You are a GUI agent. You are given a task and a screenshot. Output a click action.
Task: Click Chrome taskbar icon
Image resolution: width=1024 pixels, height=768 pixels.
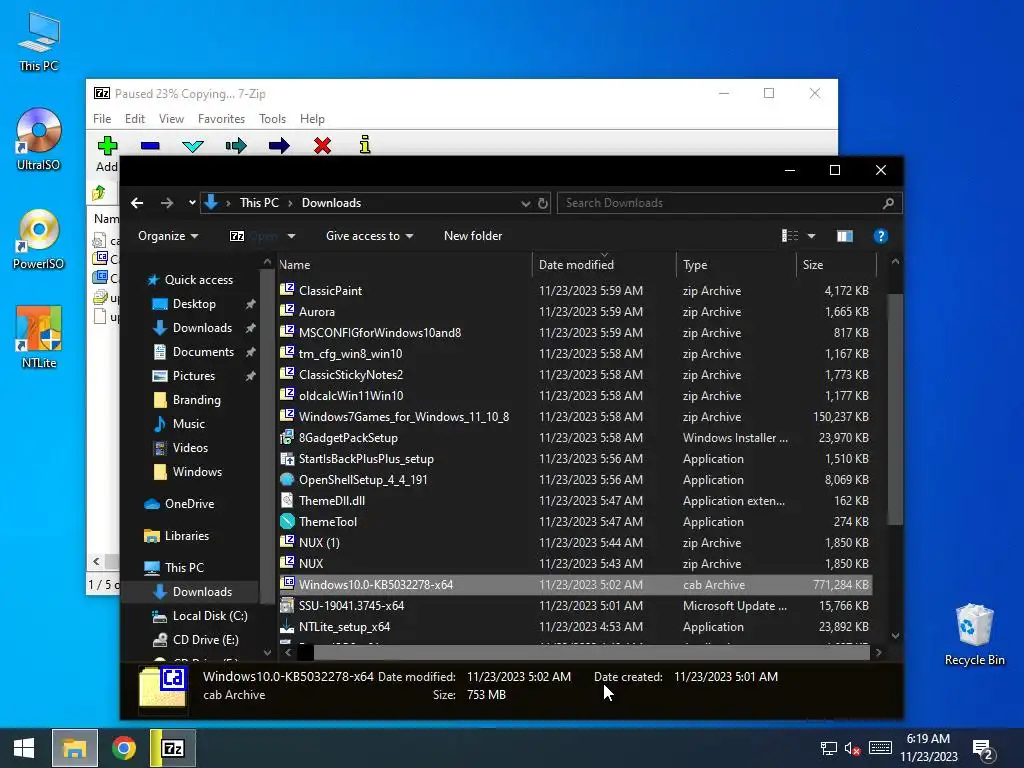pos(123,748)
